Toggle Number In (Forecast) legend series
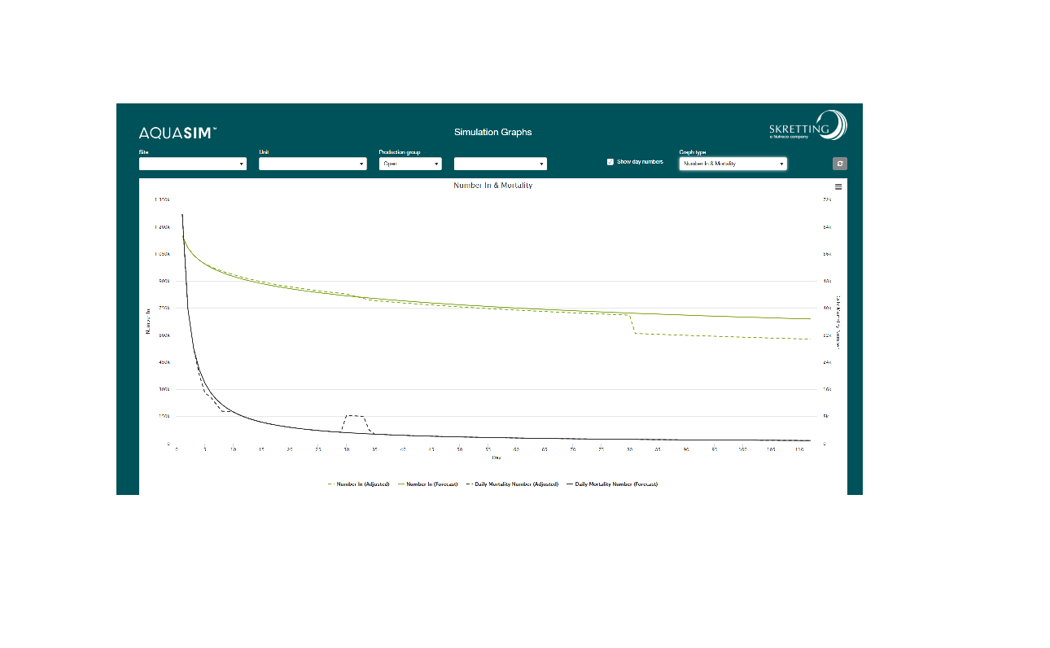 point(432,483)
